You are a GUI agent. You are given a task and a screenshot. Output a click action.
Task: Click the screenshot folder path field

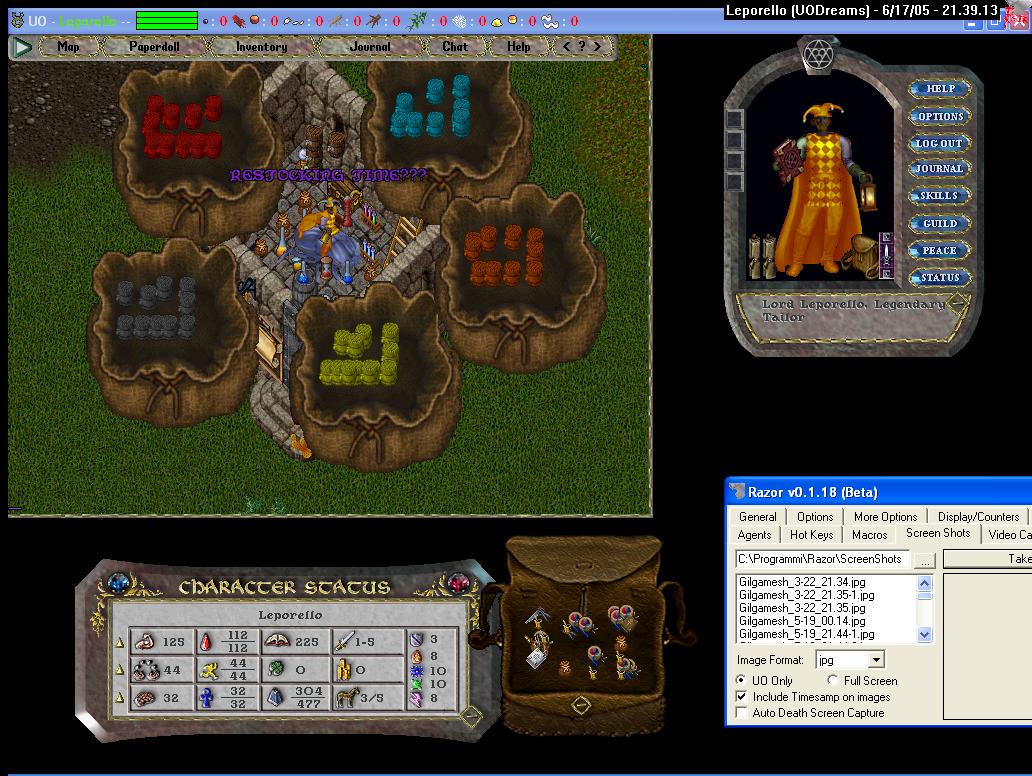(823, 559)
